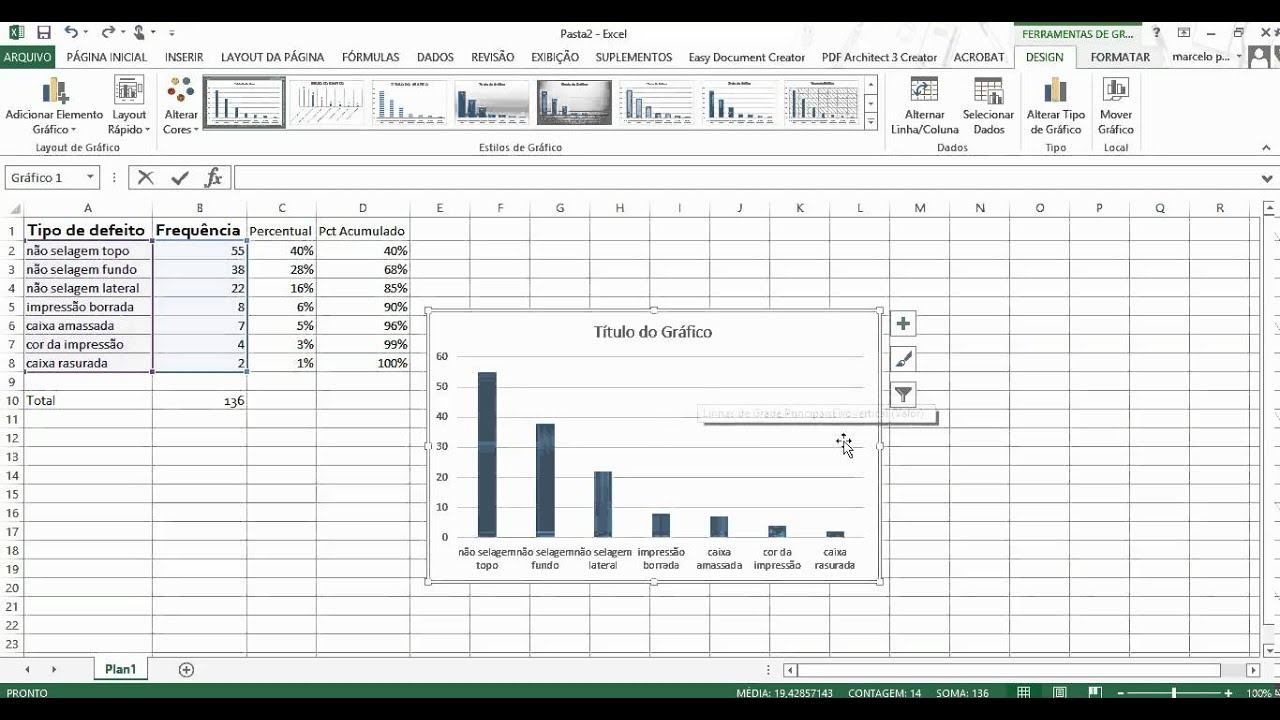Switch to Page Break Preview in status bar
Viewport: 1280px width, 720px height.
pos(1095,693)
